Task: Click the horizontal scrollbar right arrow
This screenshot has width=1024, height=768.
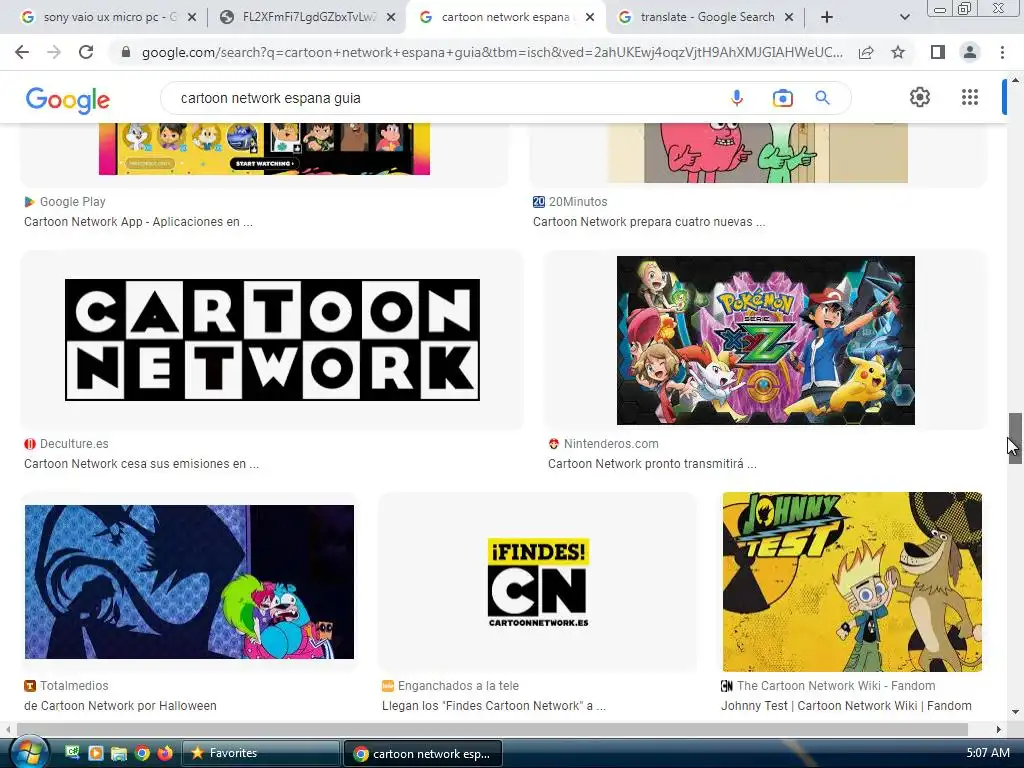Action: pyautogui.click(x=999, y=729)
